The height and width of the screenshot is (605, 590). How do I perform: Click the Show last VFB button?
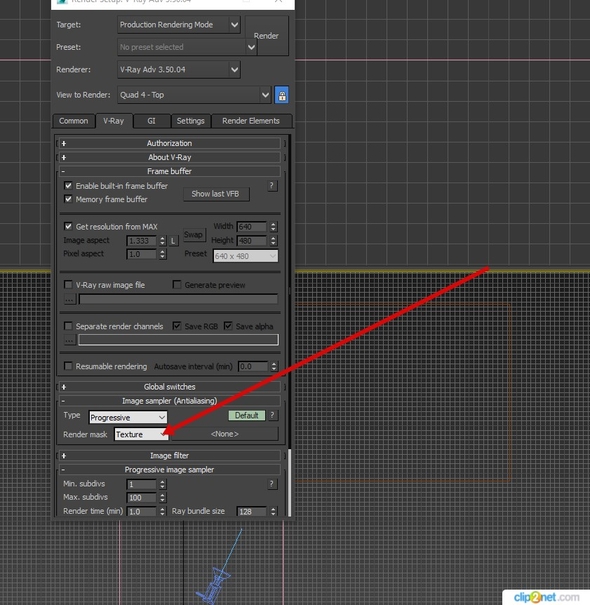click(215, 194)
